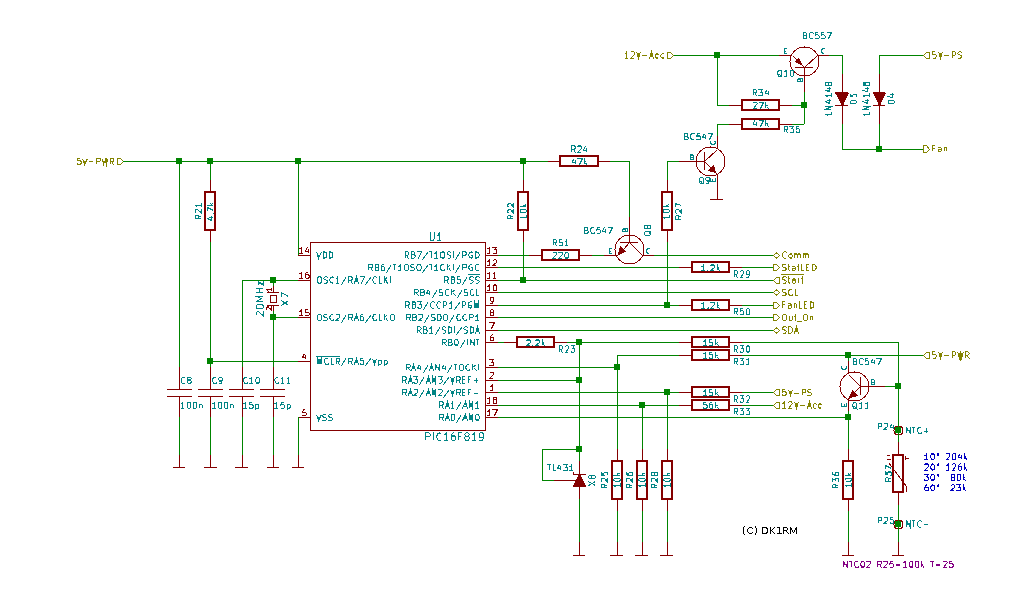Select the R24 47k resistor

click(578, 160)
